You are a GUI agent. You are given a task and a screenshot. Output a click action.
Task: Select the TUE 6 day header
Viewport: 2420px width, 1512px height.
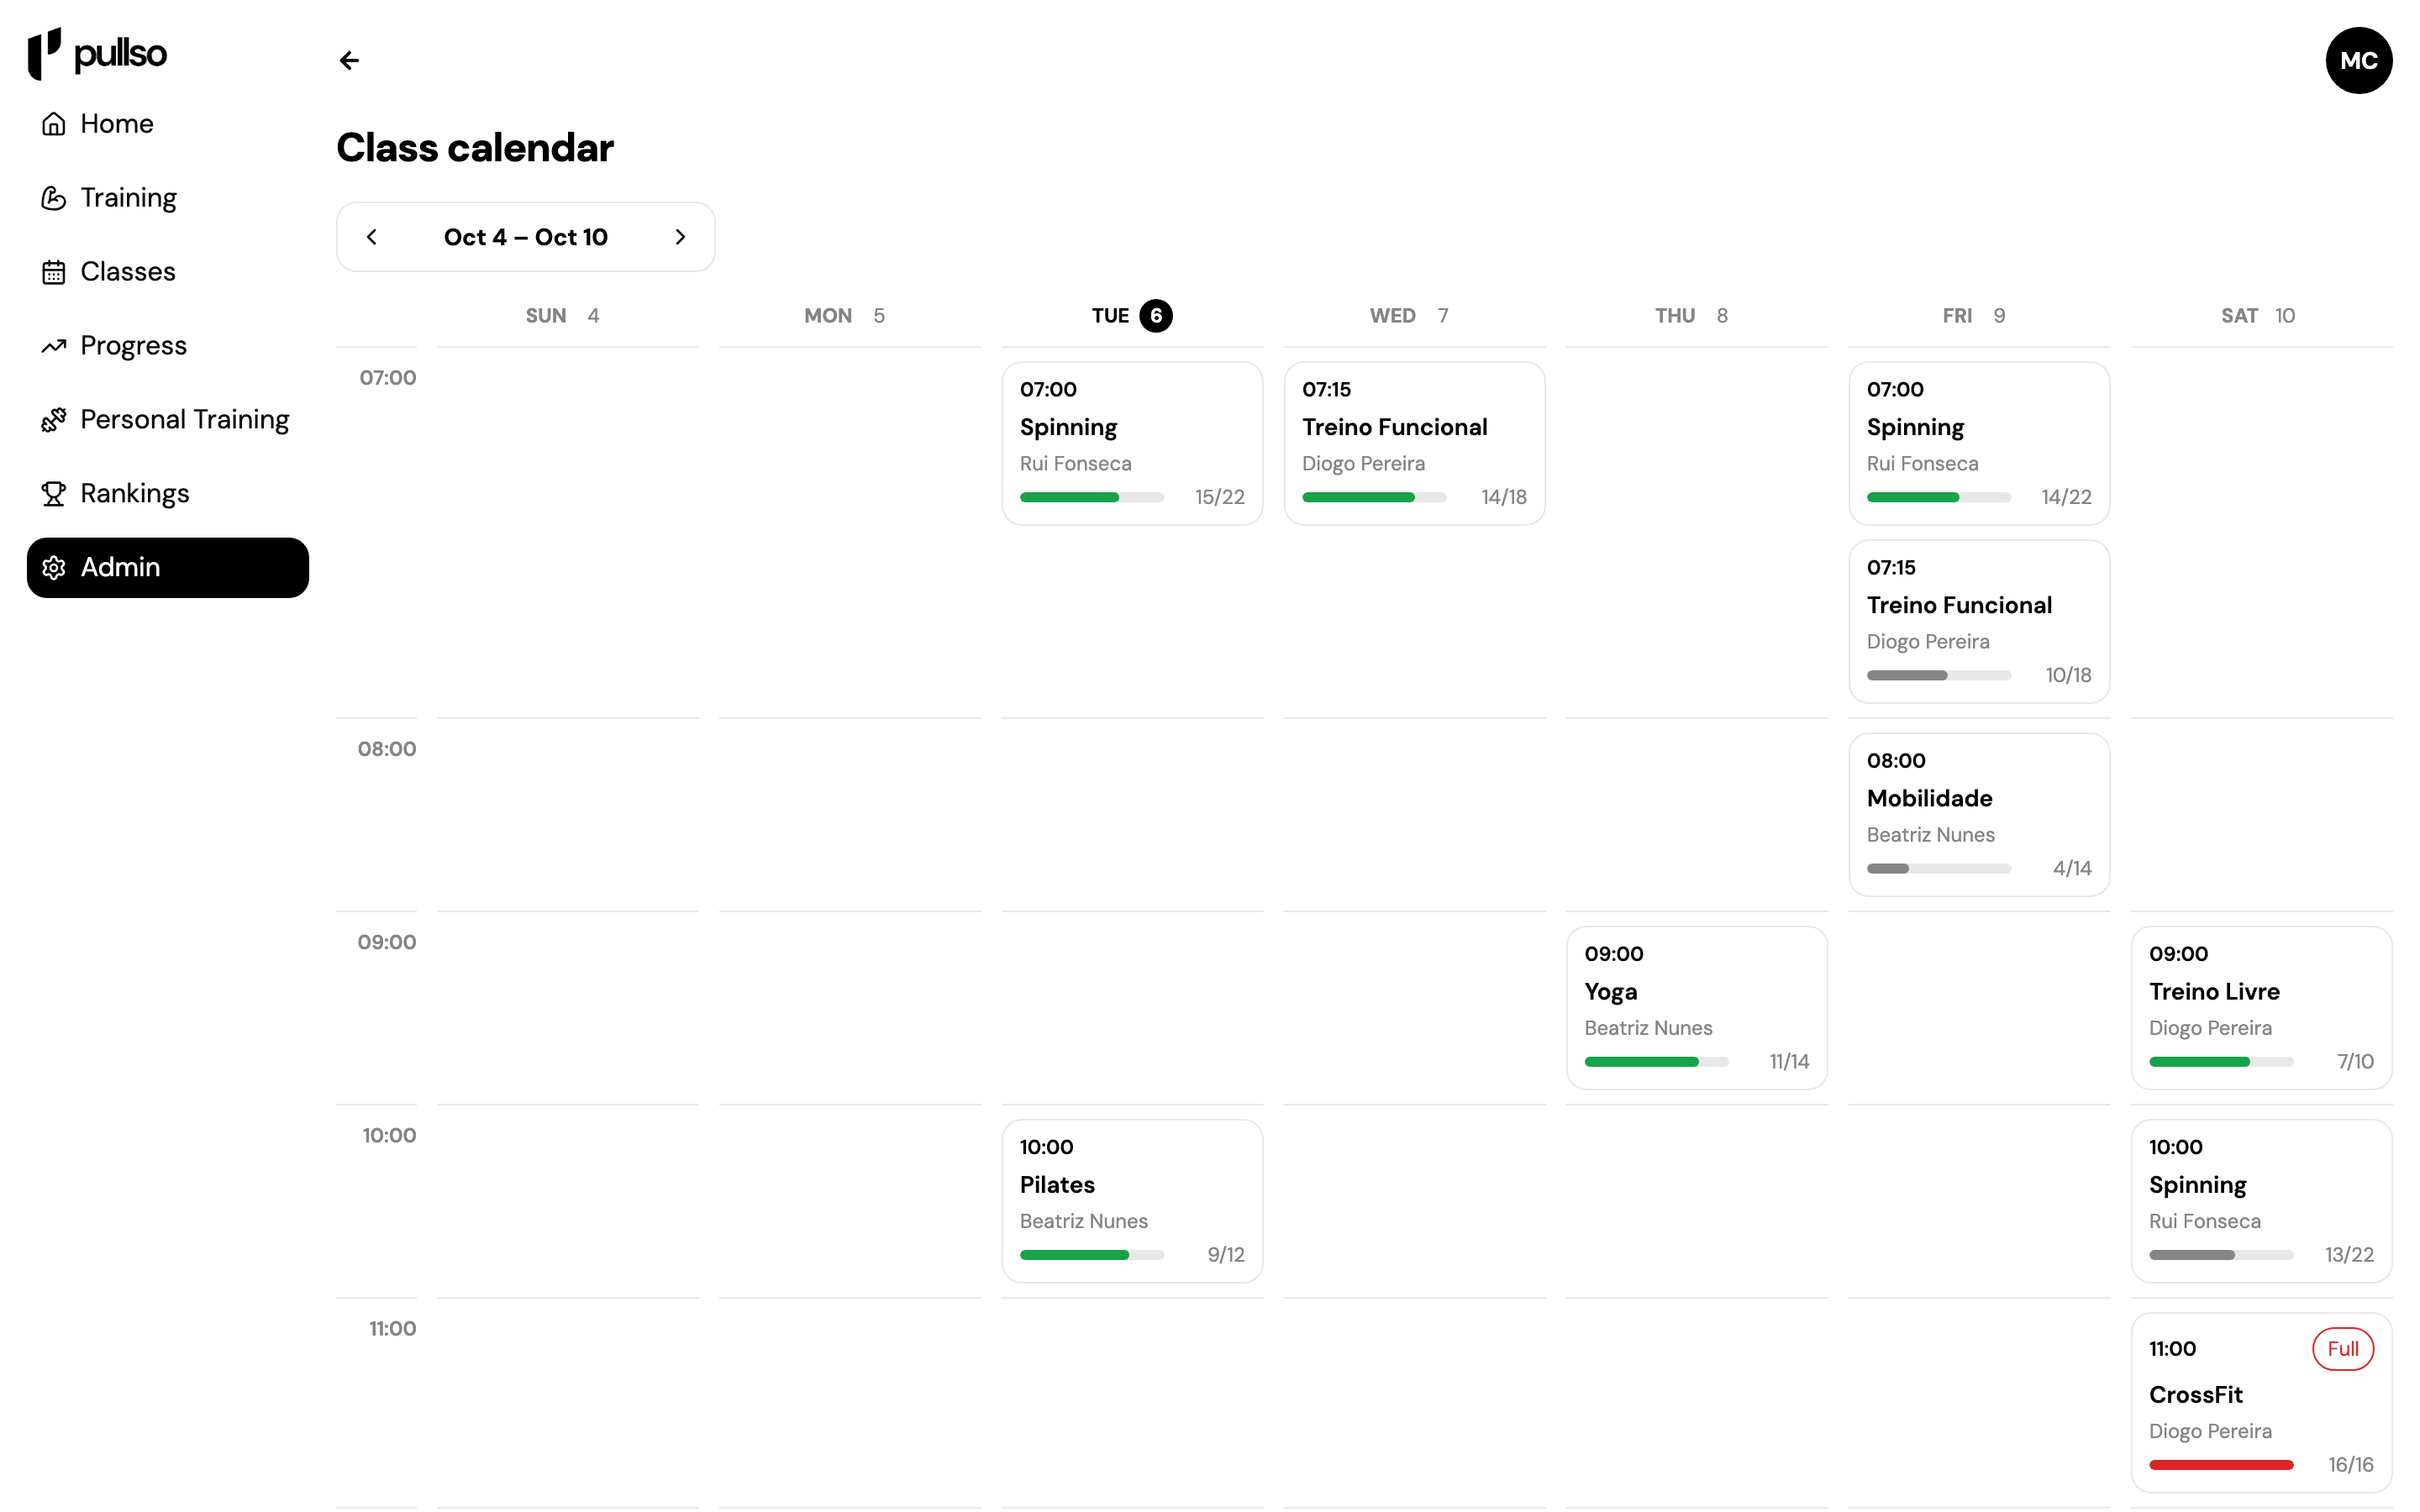(x=1132, y=316)
